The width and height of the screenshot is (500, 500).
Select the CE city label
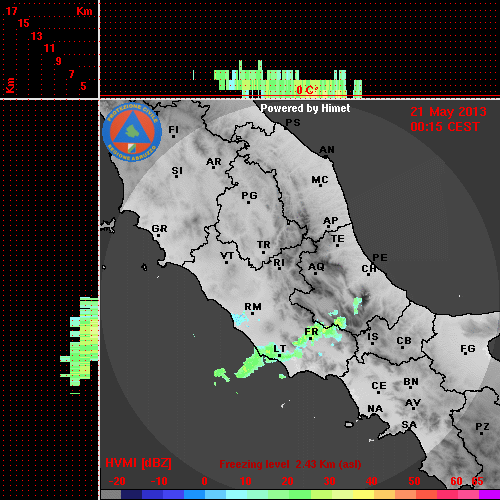click(379, 386)
